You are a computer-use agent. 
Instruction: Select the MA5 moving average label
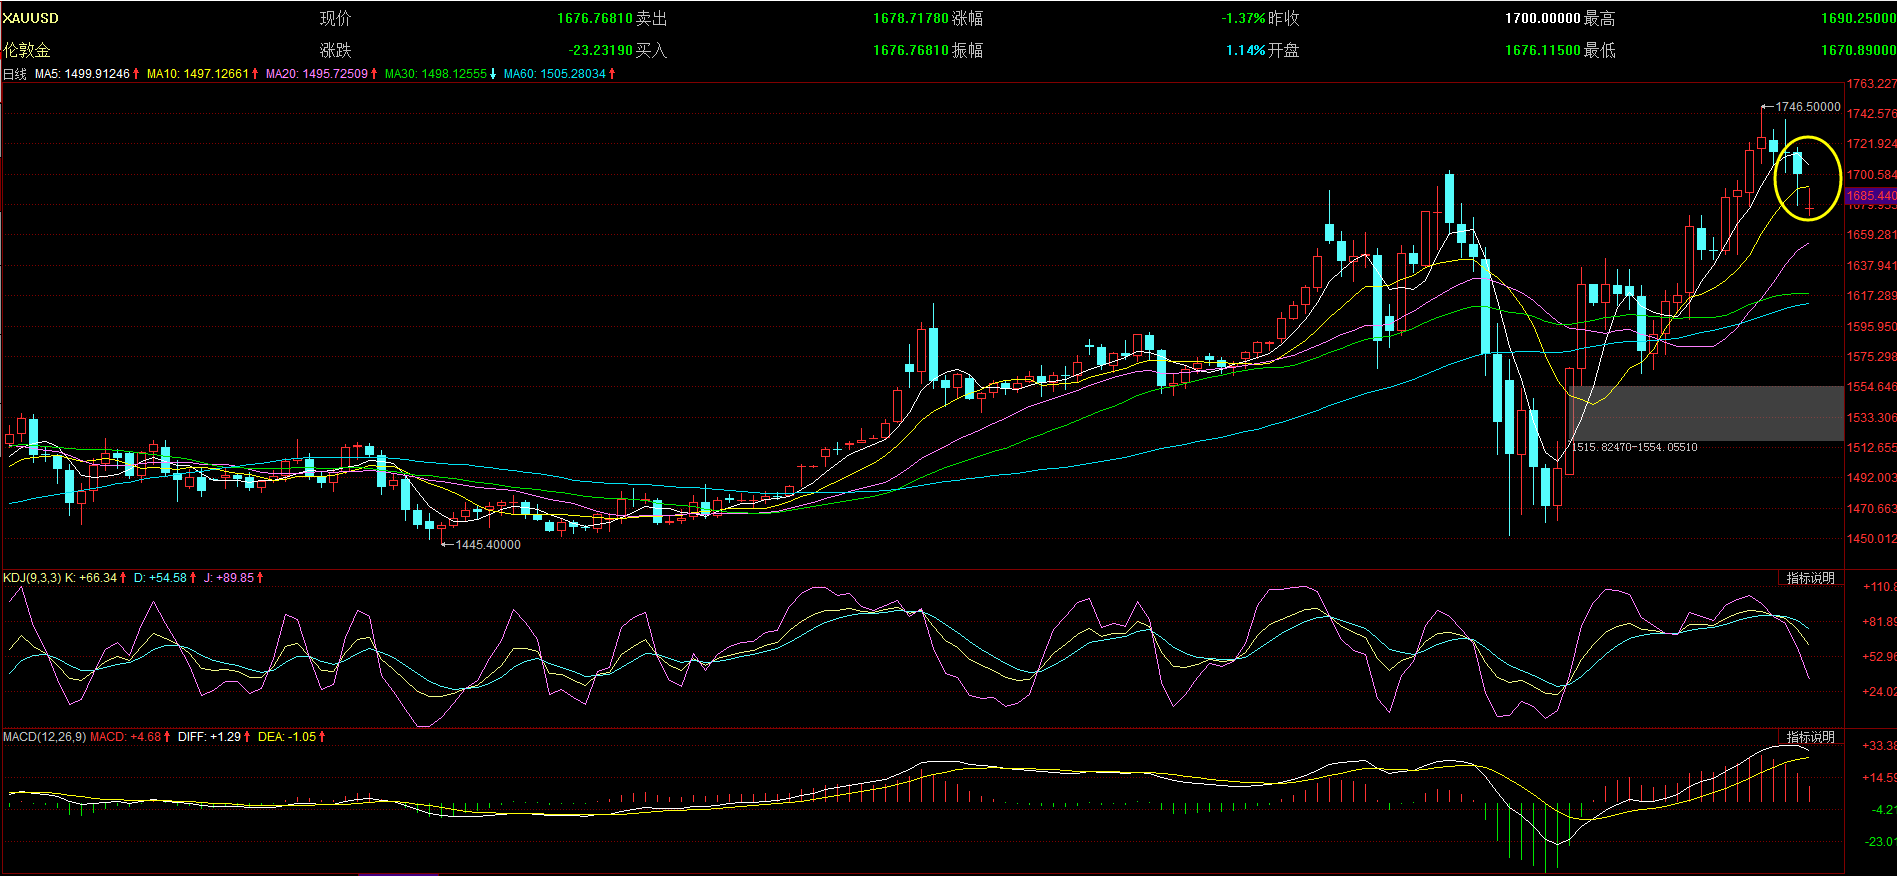pos(48,74)
